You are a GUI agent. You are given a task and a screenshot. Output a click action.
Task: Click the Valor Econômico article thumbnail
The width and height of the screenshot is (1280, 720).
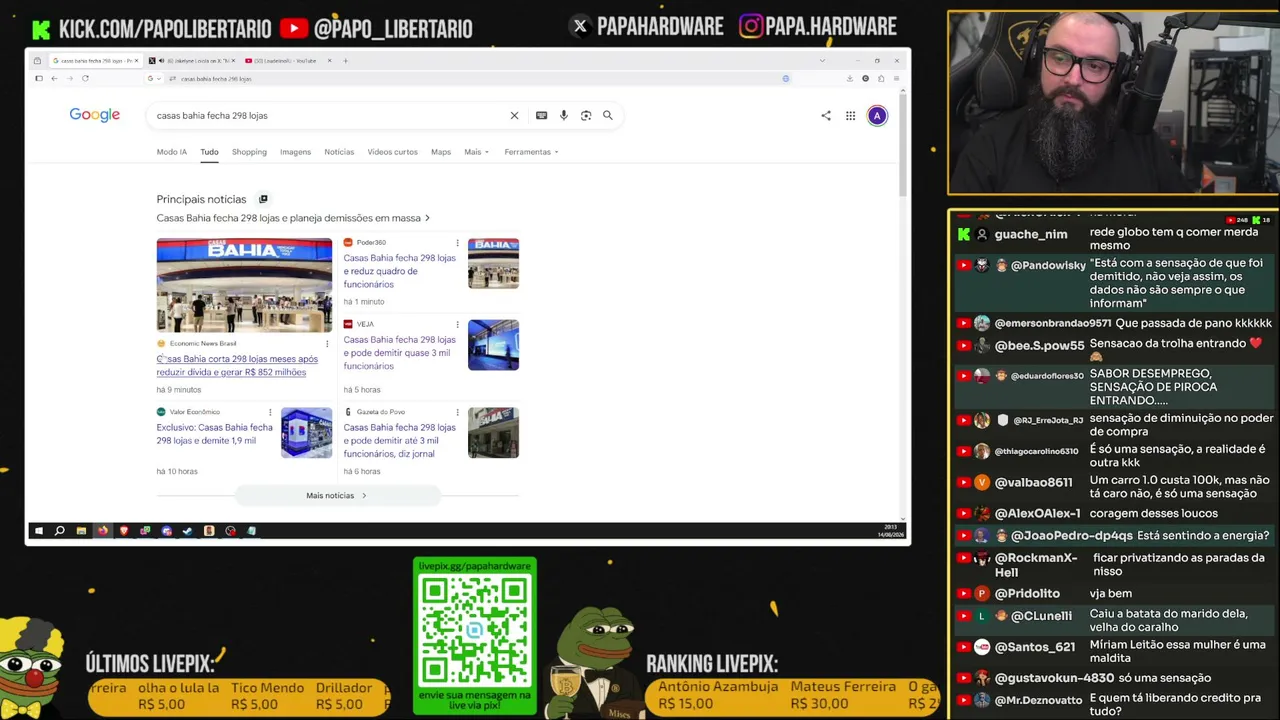pyautogui.click(x=306, y=433)
